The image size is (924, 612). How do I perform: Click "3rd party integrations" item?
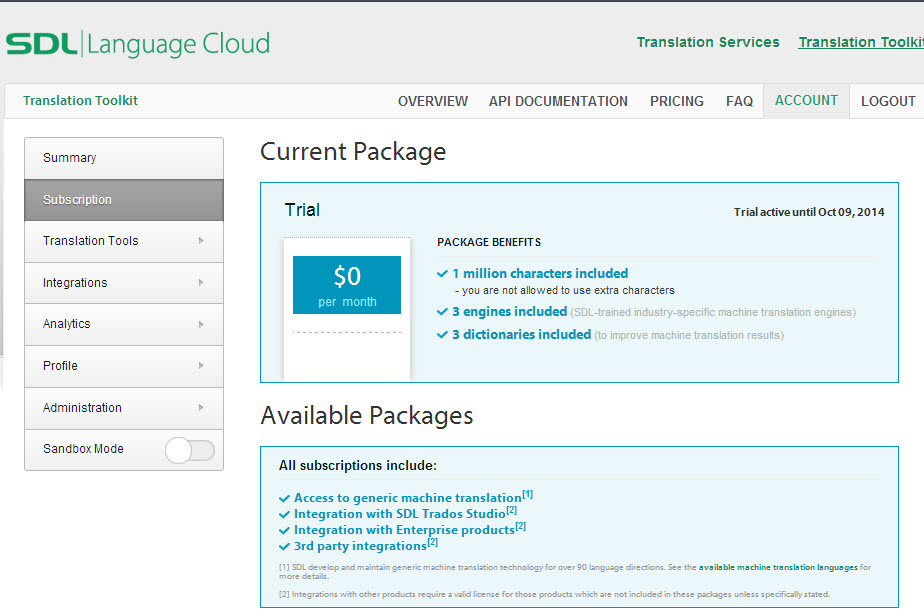tap(360, 546)
